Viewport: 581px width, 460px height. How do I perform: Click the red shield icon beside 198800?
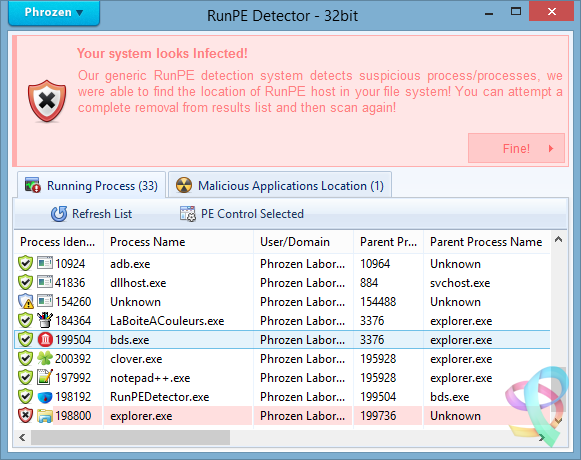[x=25, y=416]
